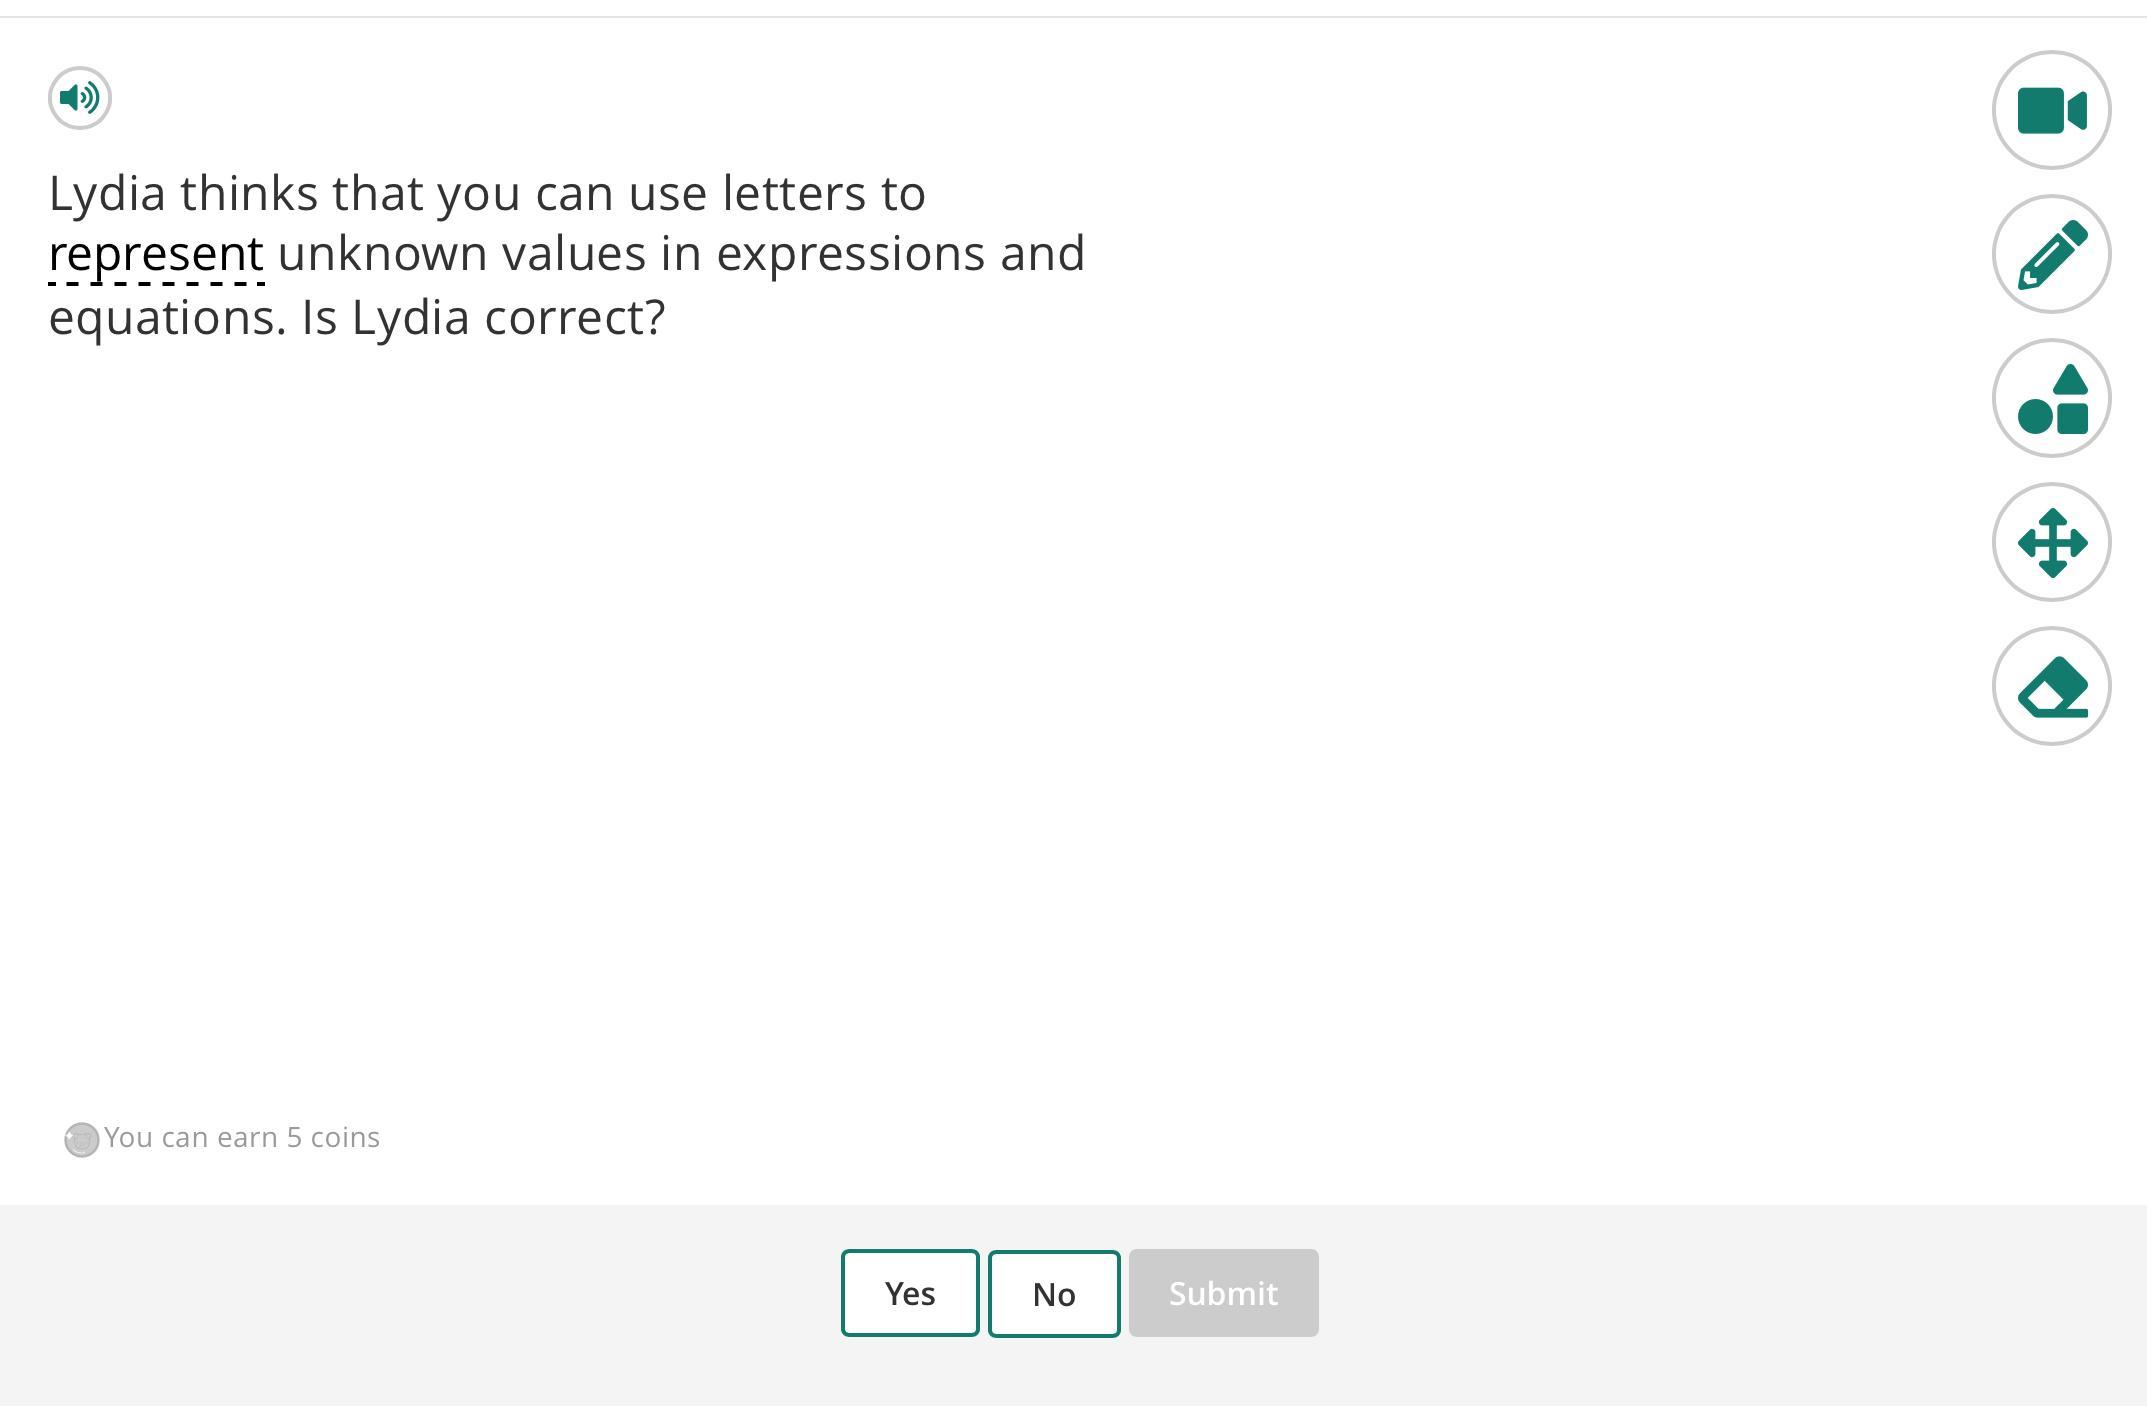This screenshot has height=1406, width=2147.
Task: Click the first word "Lydia" in the question
Action: 107,193
